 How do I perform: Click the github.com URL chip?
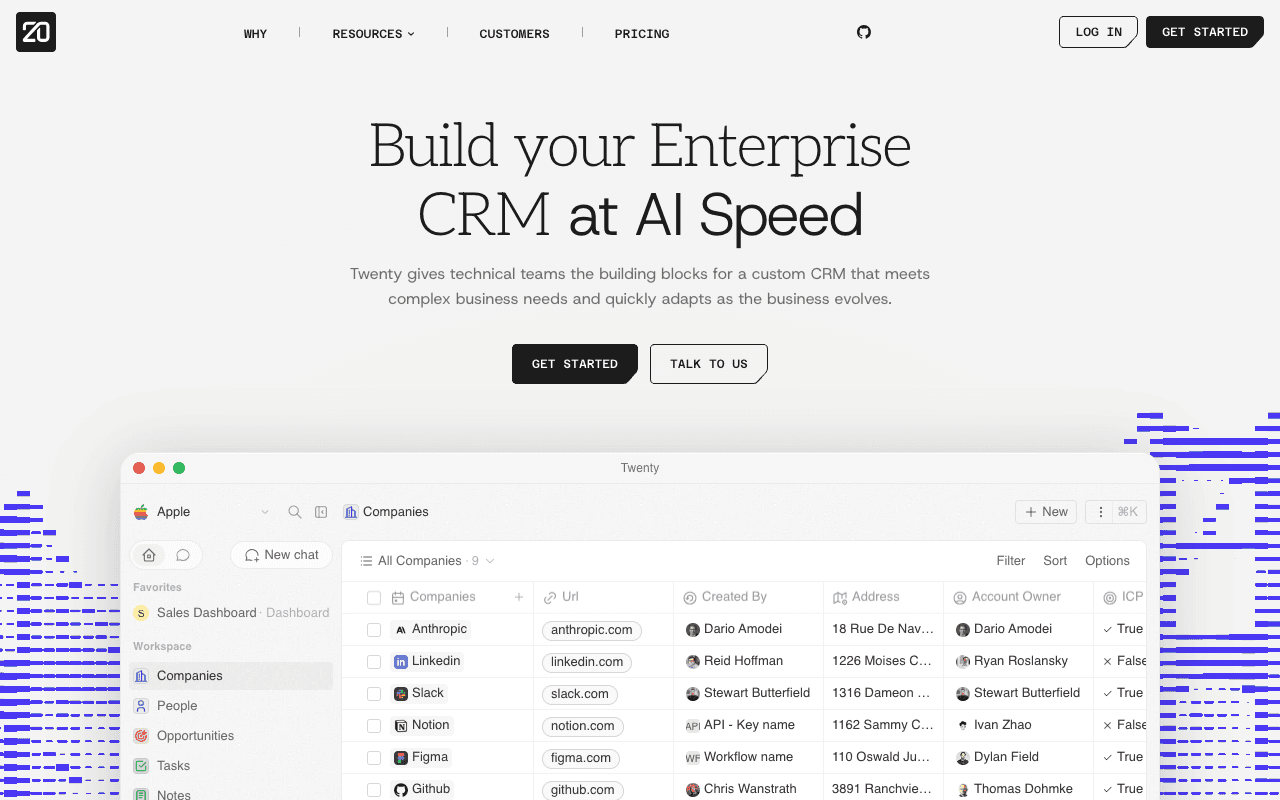[x=583, y=790]
